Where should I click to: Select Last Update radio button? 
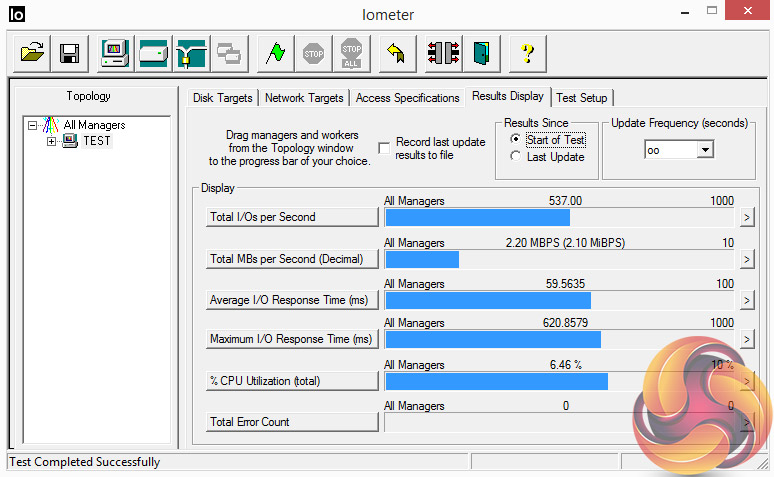click(515, 157)
